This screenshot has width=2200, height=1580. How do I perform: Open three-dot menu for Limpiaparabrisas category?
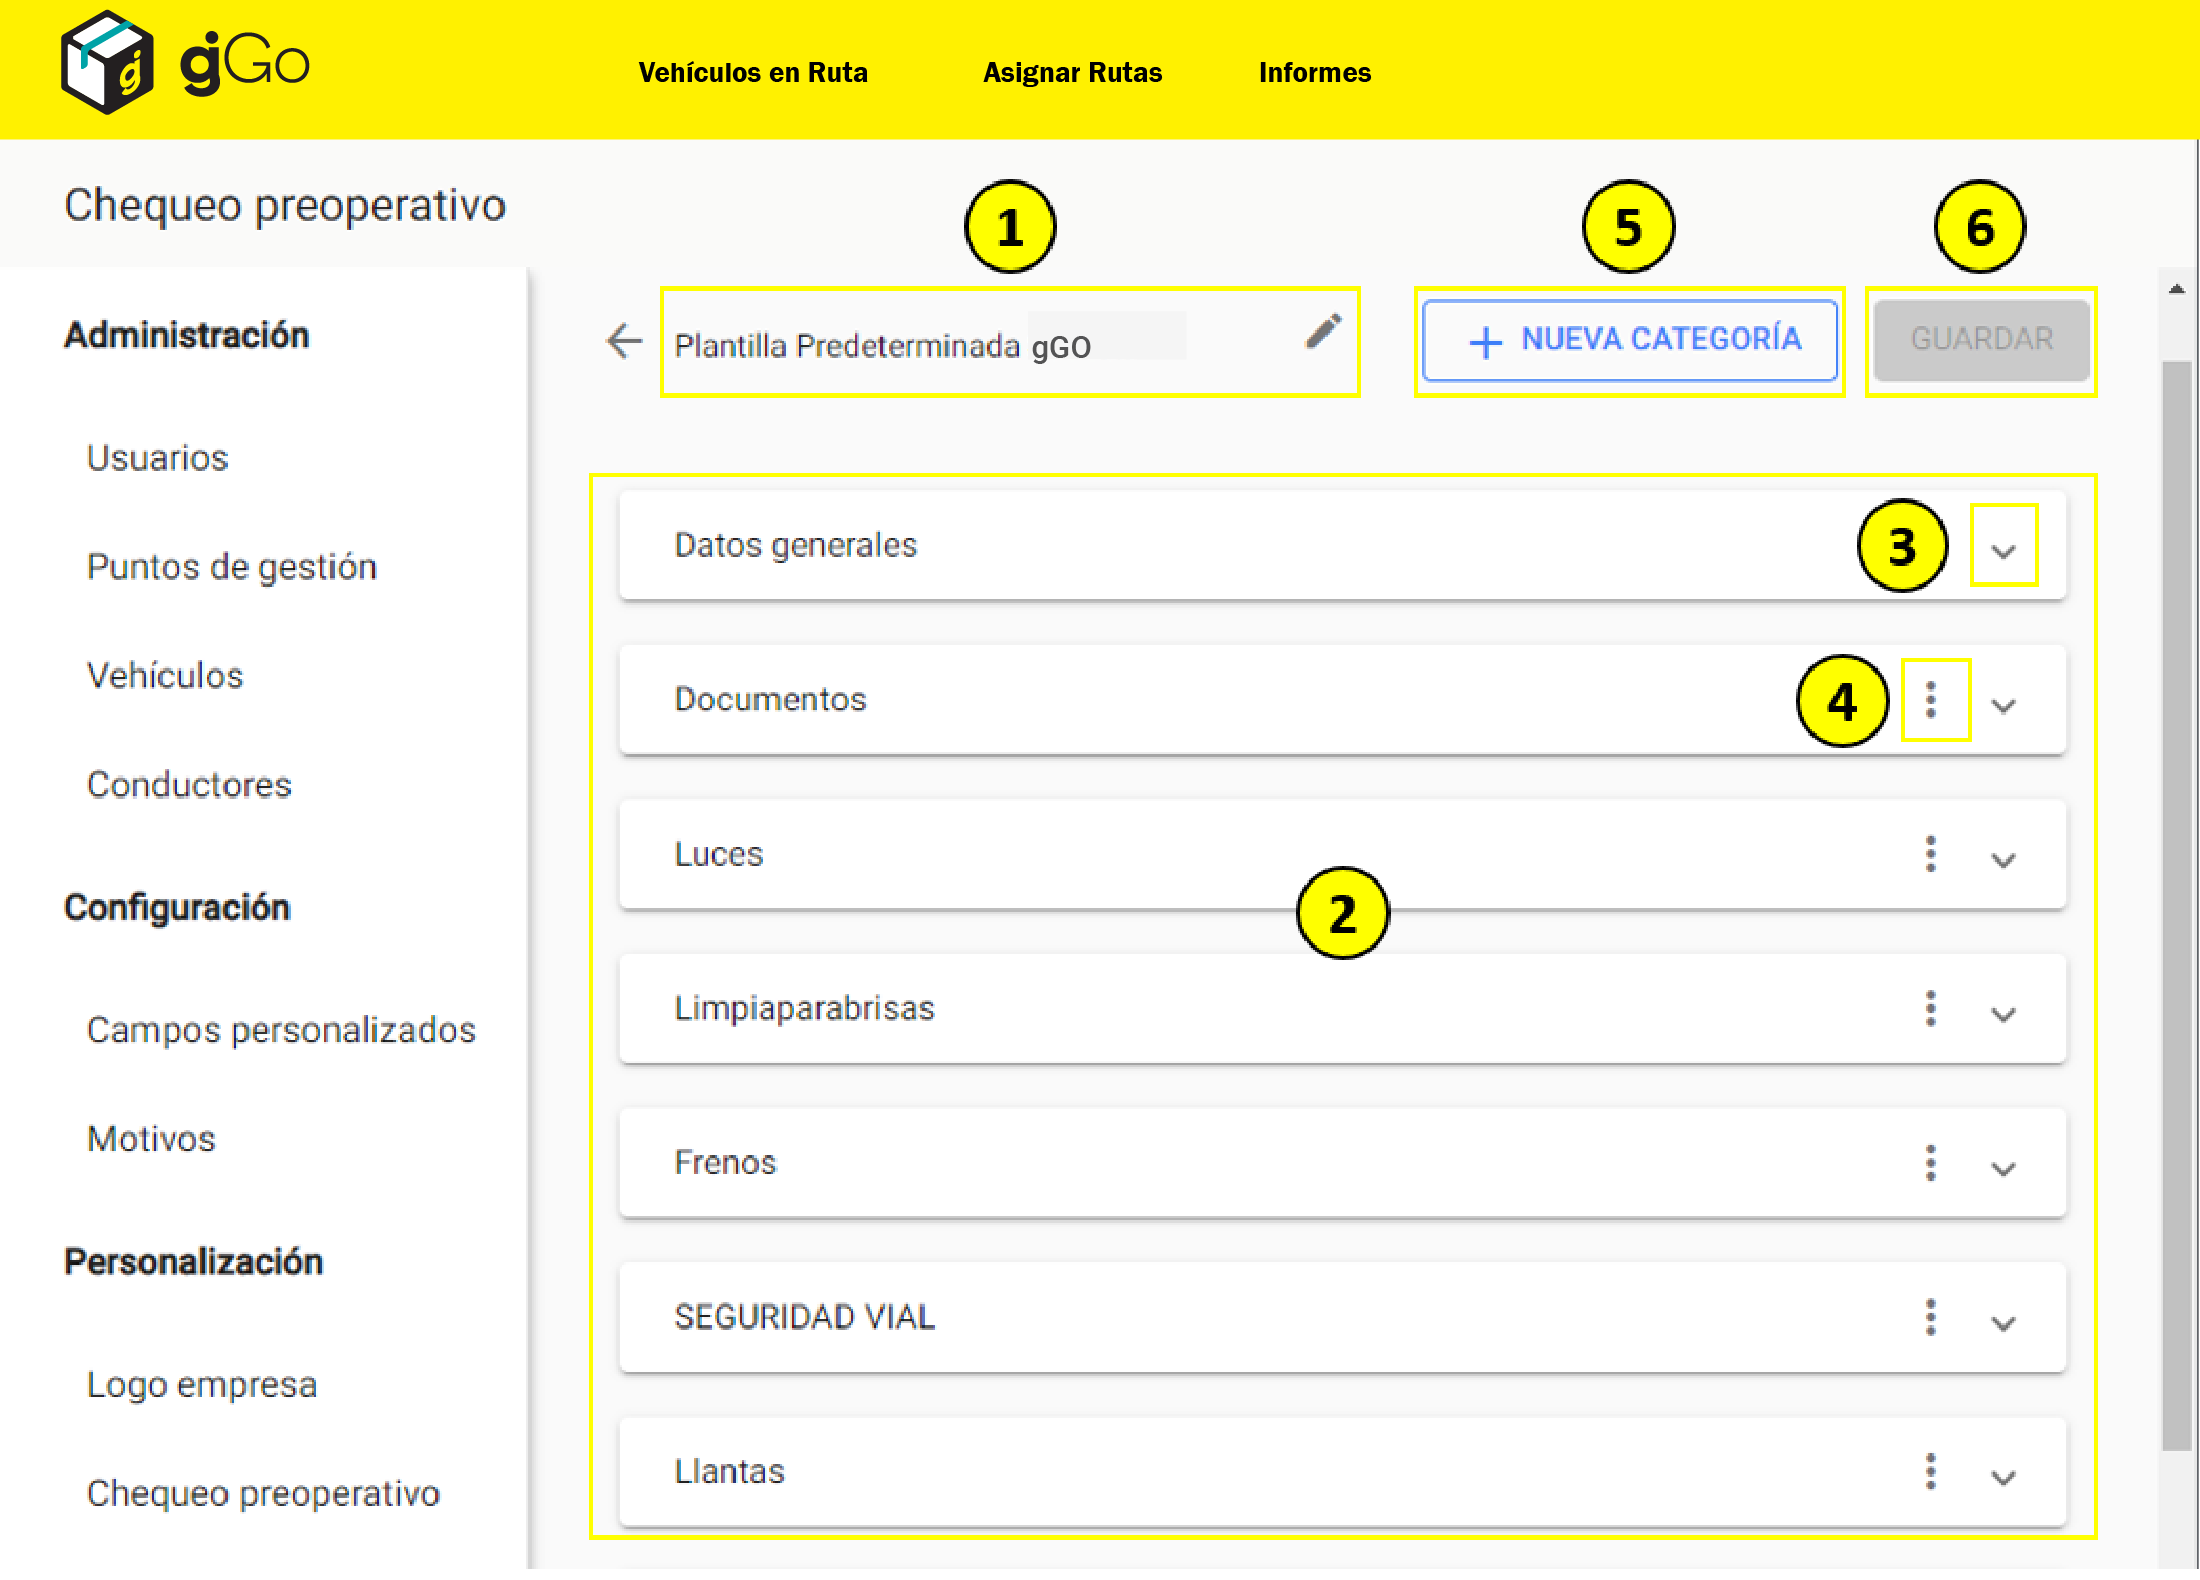pyautogui.click(x=1931, y=1008)
